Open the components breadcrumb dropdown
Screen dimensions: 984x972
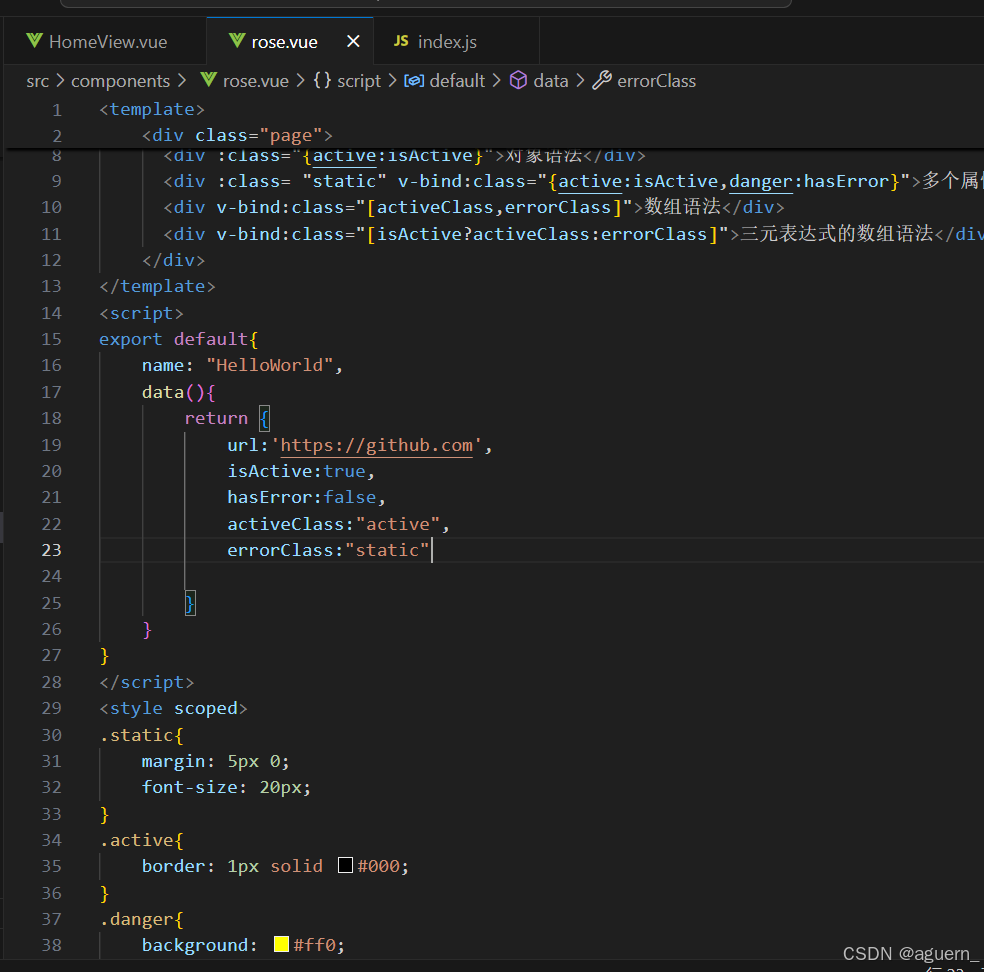pos(120,81)
